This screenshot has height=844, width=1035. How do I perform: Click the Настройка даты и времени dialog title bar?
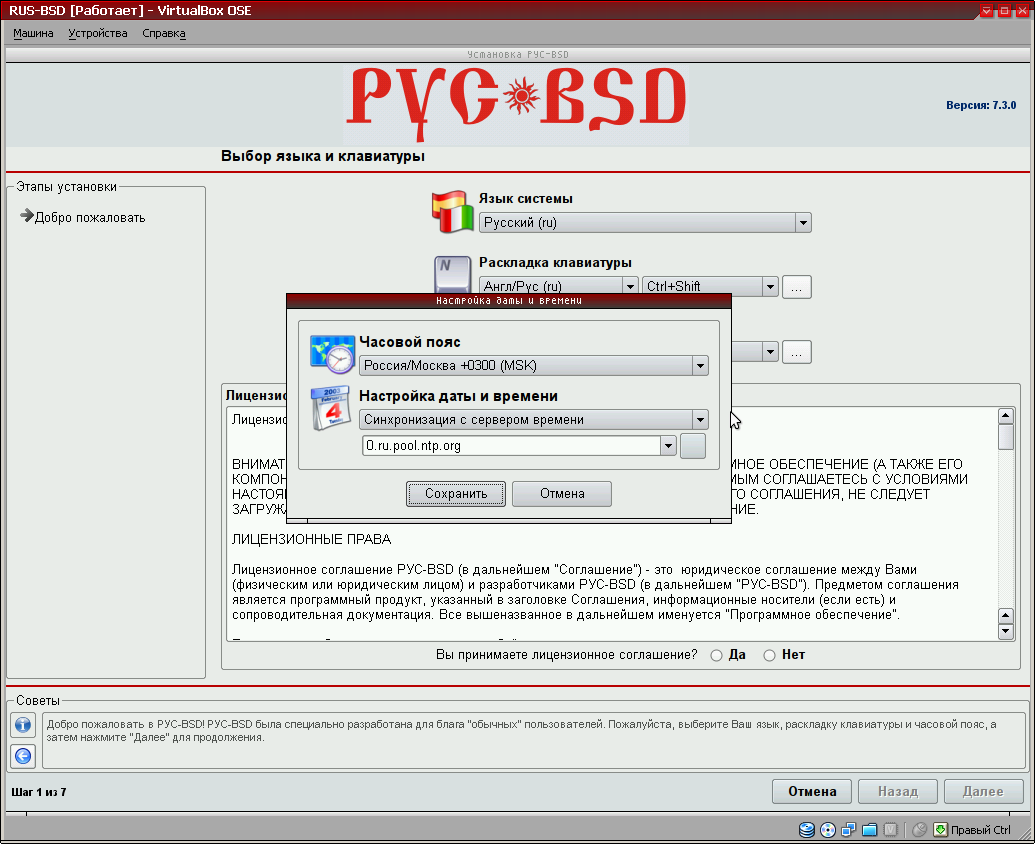[509, 301]
